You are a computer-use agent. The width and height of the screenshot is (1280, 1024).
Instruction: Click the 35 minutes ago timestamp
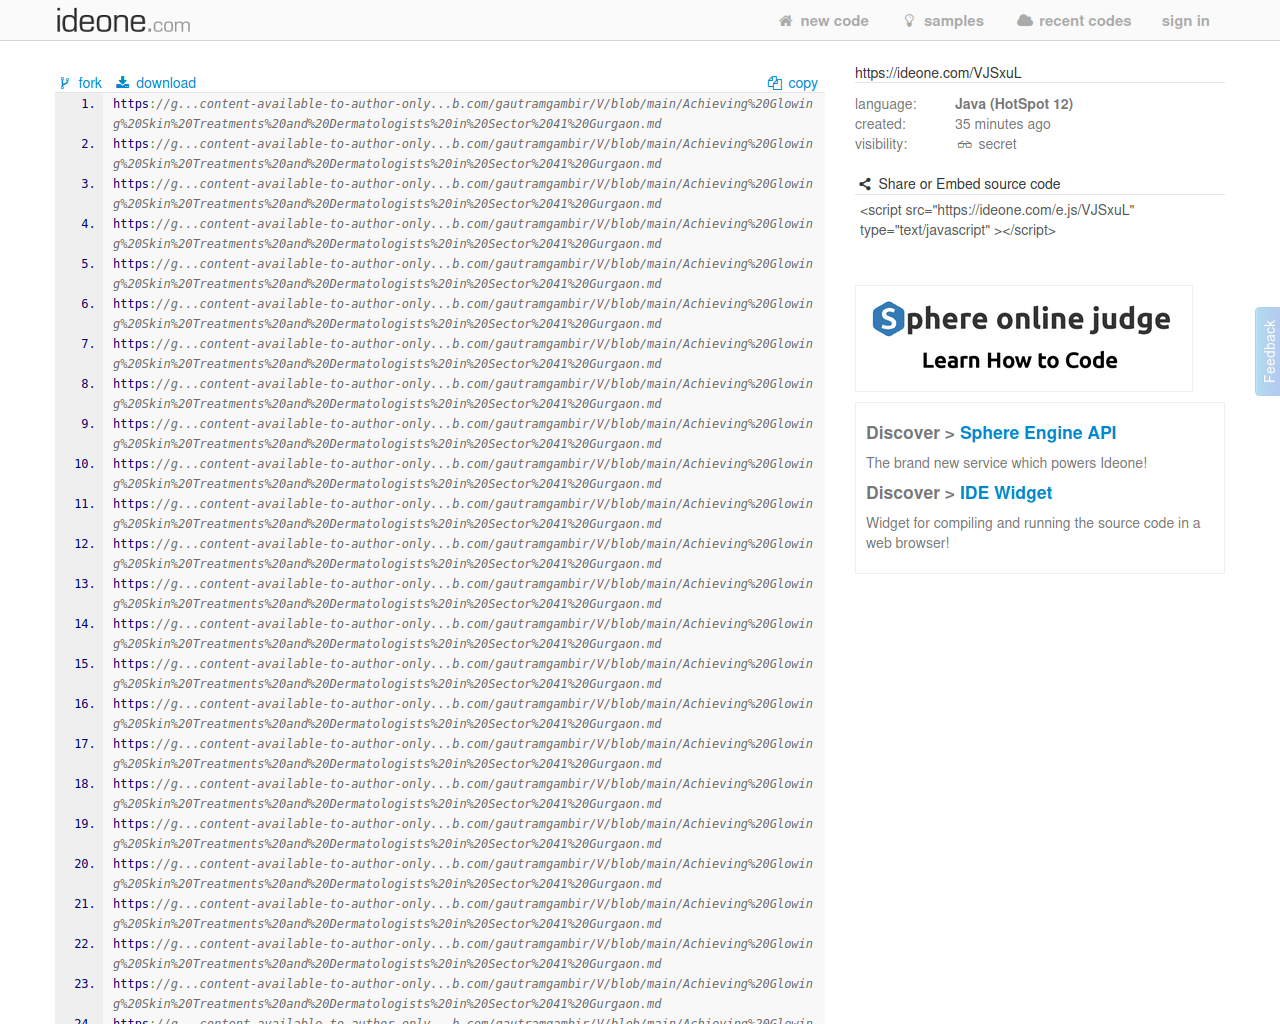click(1003, 124)
